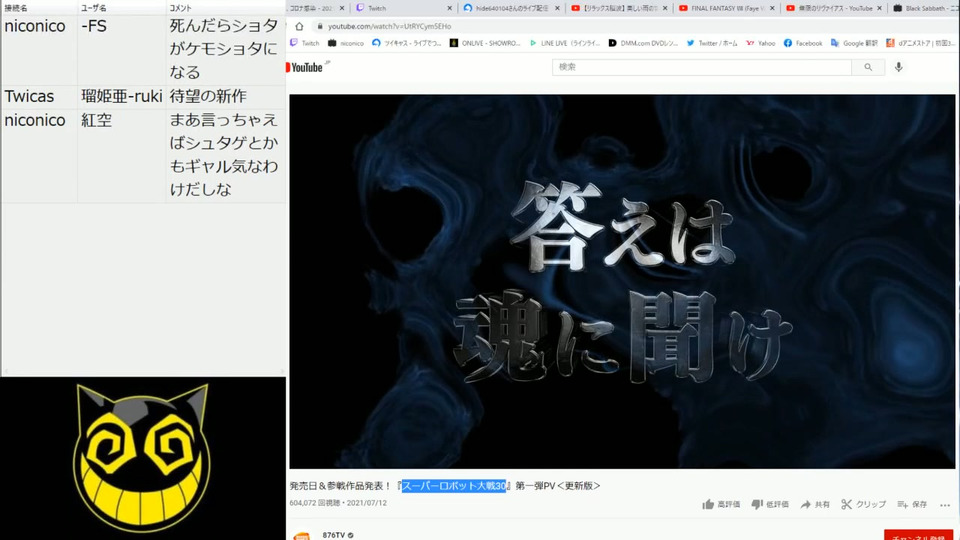Click the yellow grinning cat logo image
The width and height of the screenshot is (960, 540).
point(142,458)
